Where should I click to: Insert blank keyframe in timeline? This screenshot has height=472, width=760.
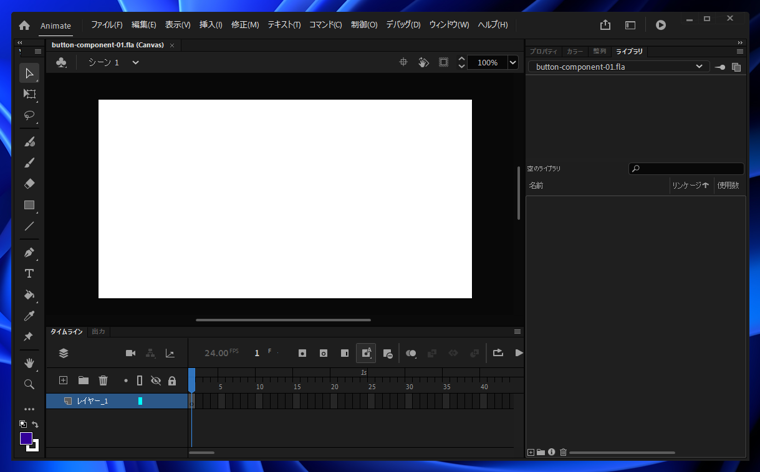(x=323, y=353)
